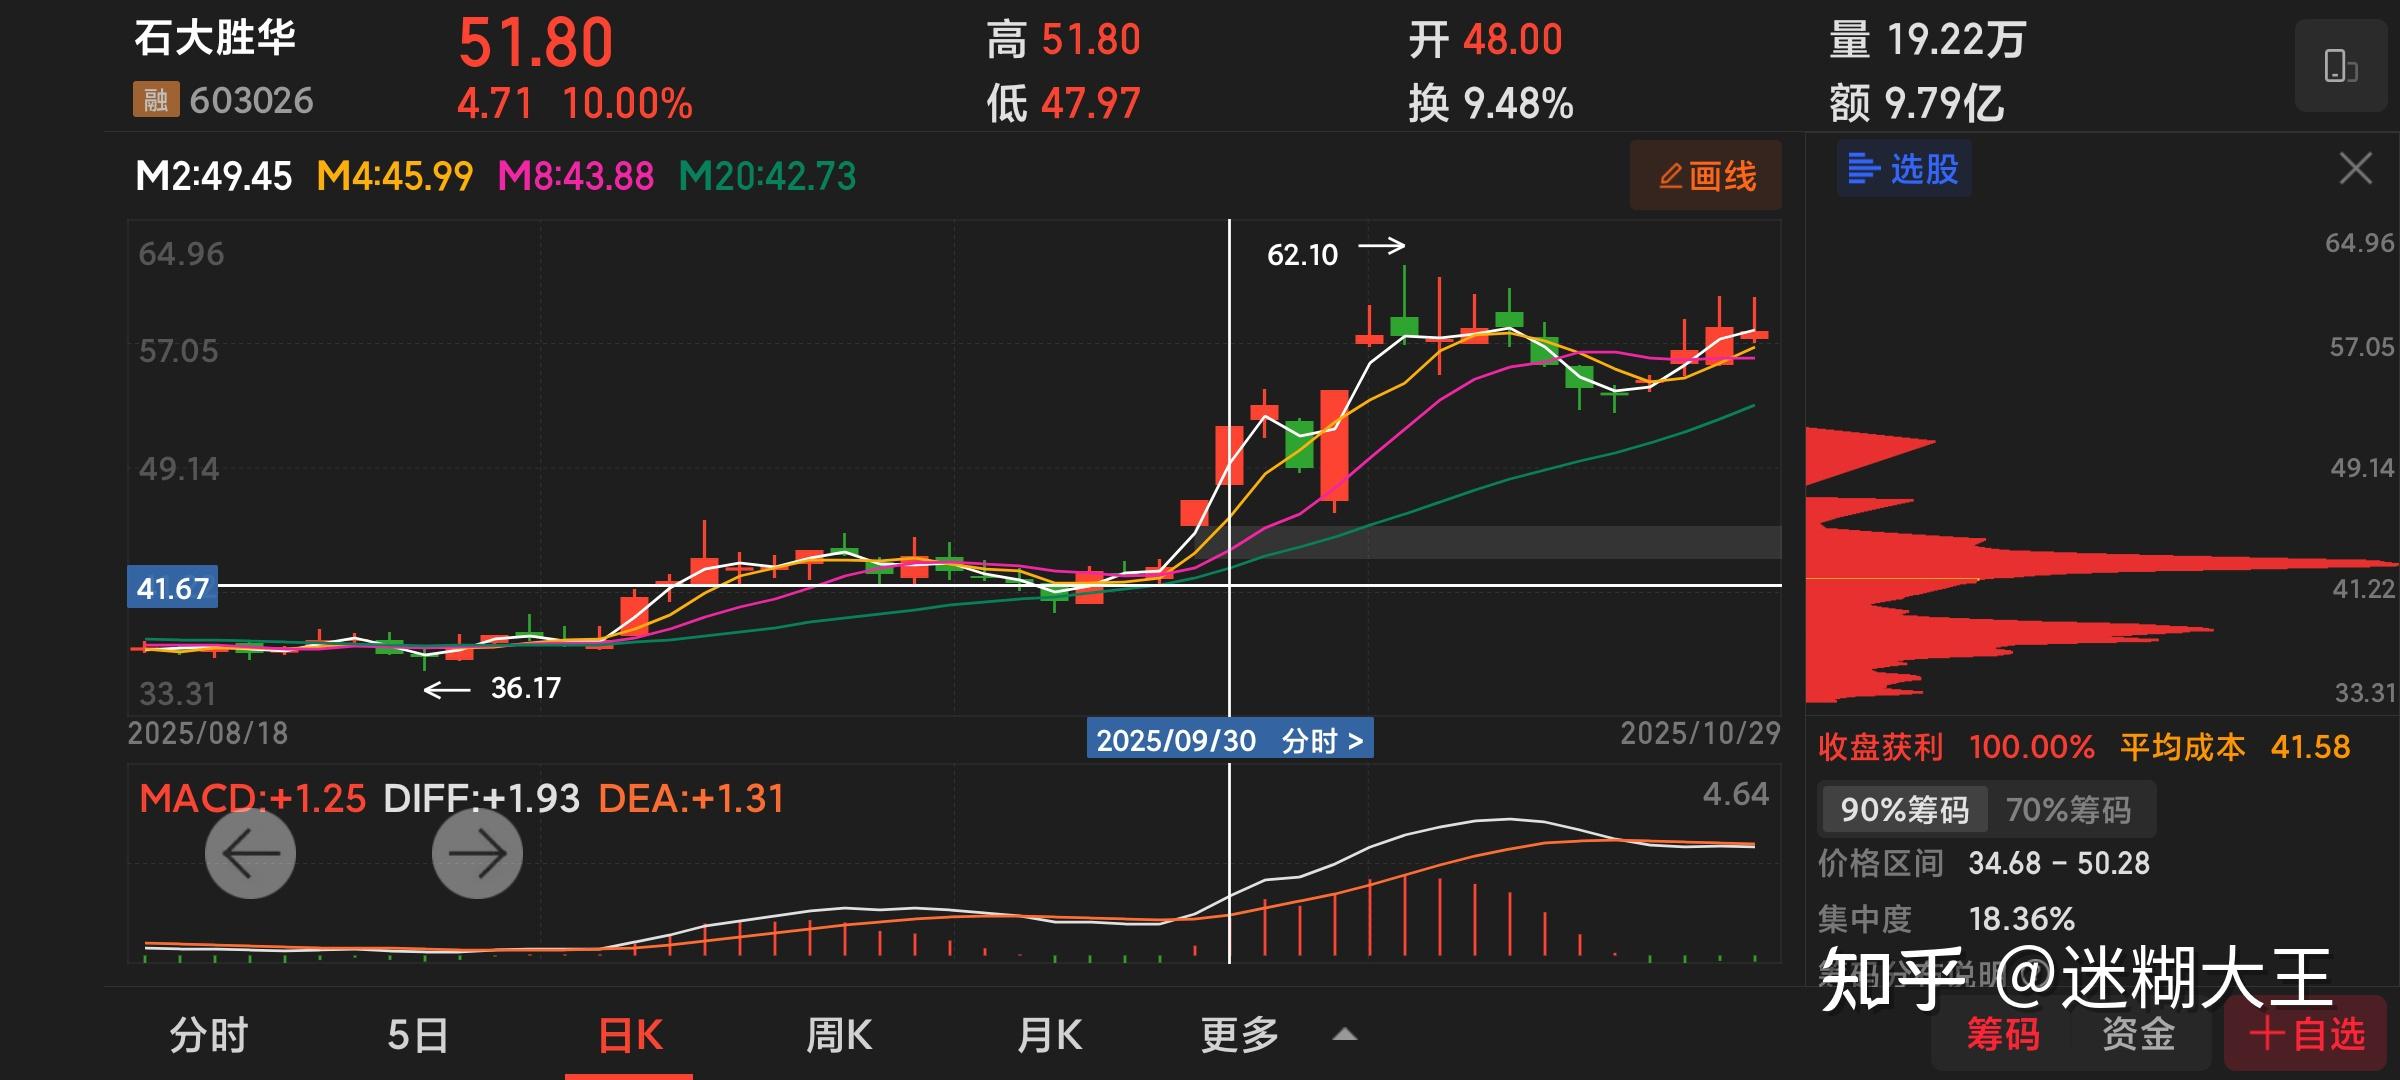Switch to 70%筹码 option

(x=2068, y=809)
